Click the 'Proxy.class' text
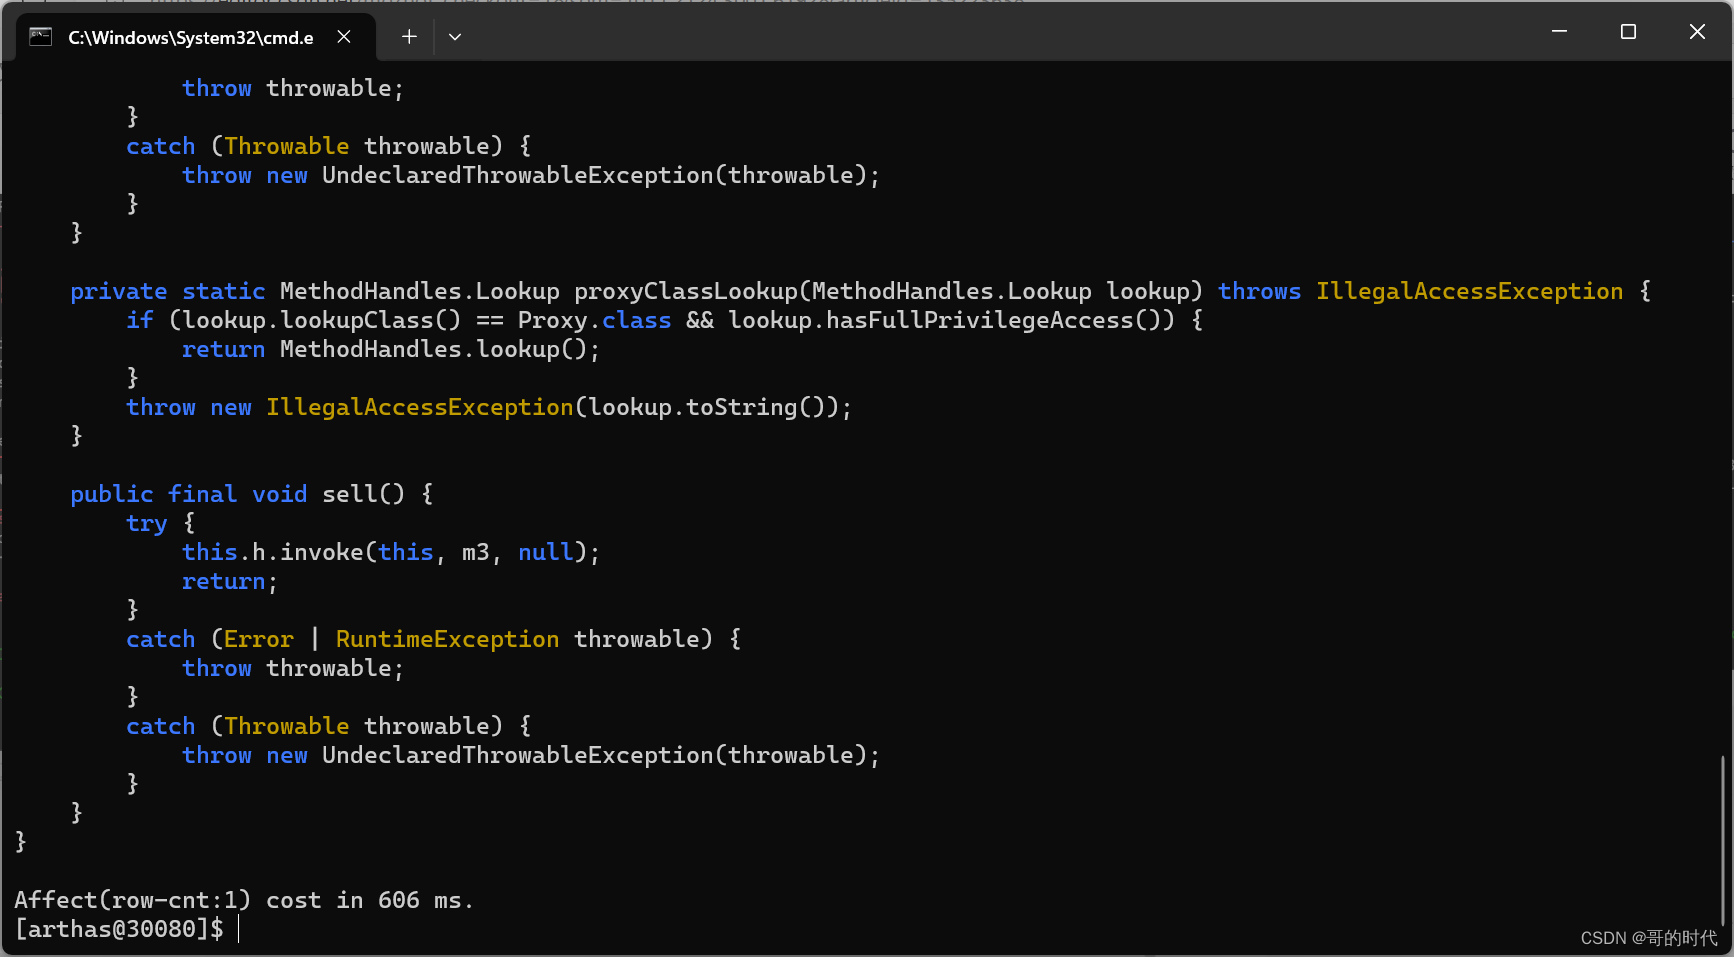This screenshot has height=957, width=1734. point(594,320)
